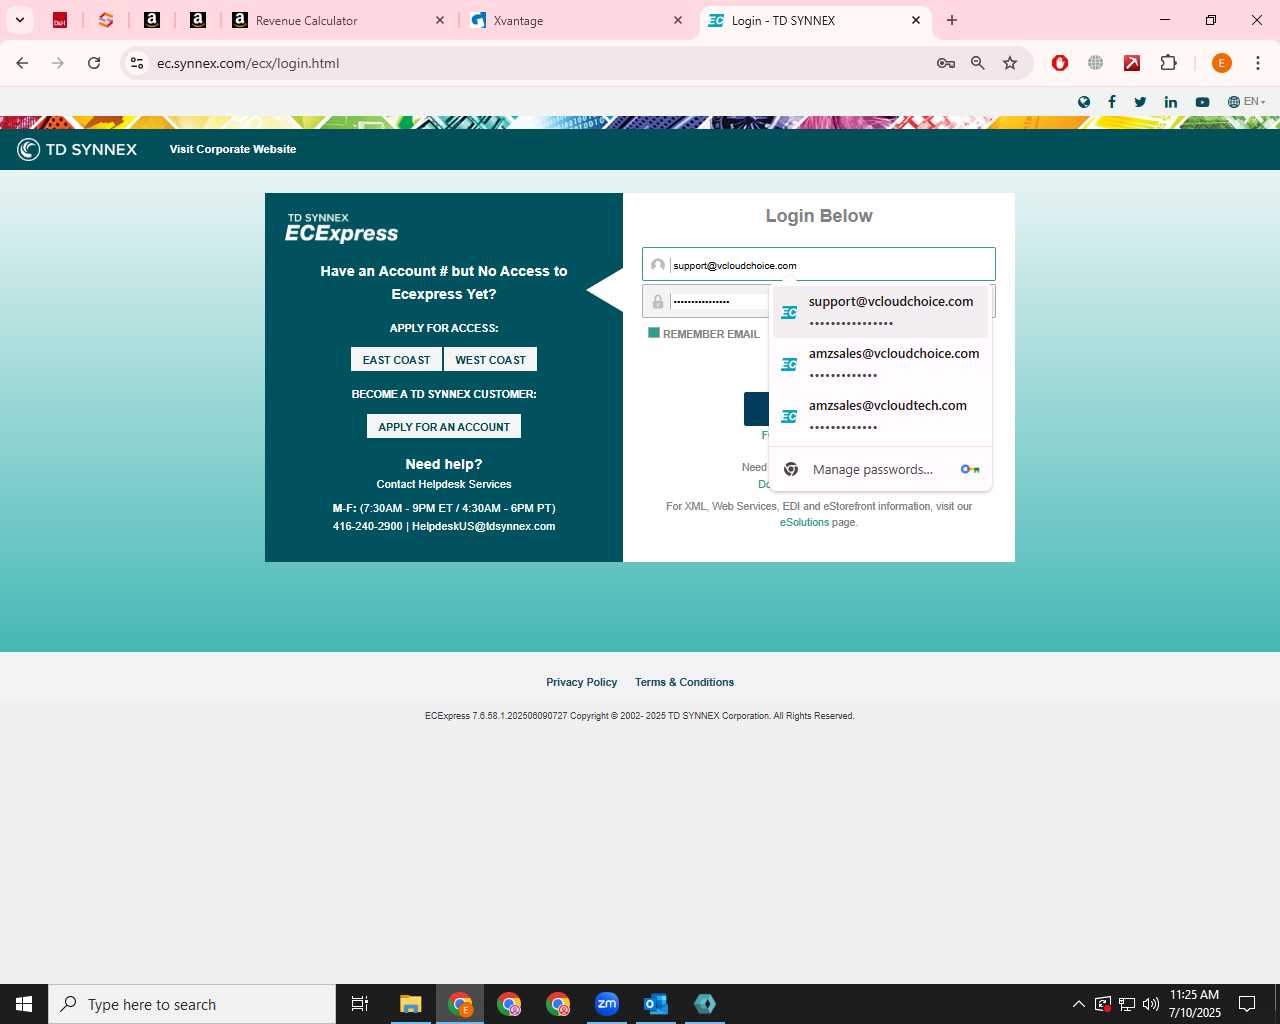The width and height of the screenshot is (1280, 1024).
Task: Select saved login amzsales@vcloudtech.com
Action: coord(880,416)
